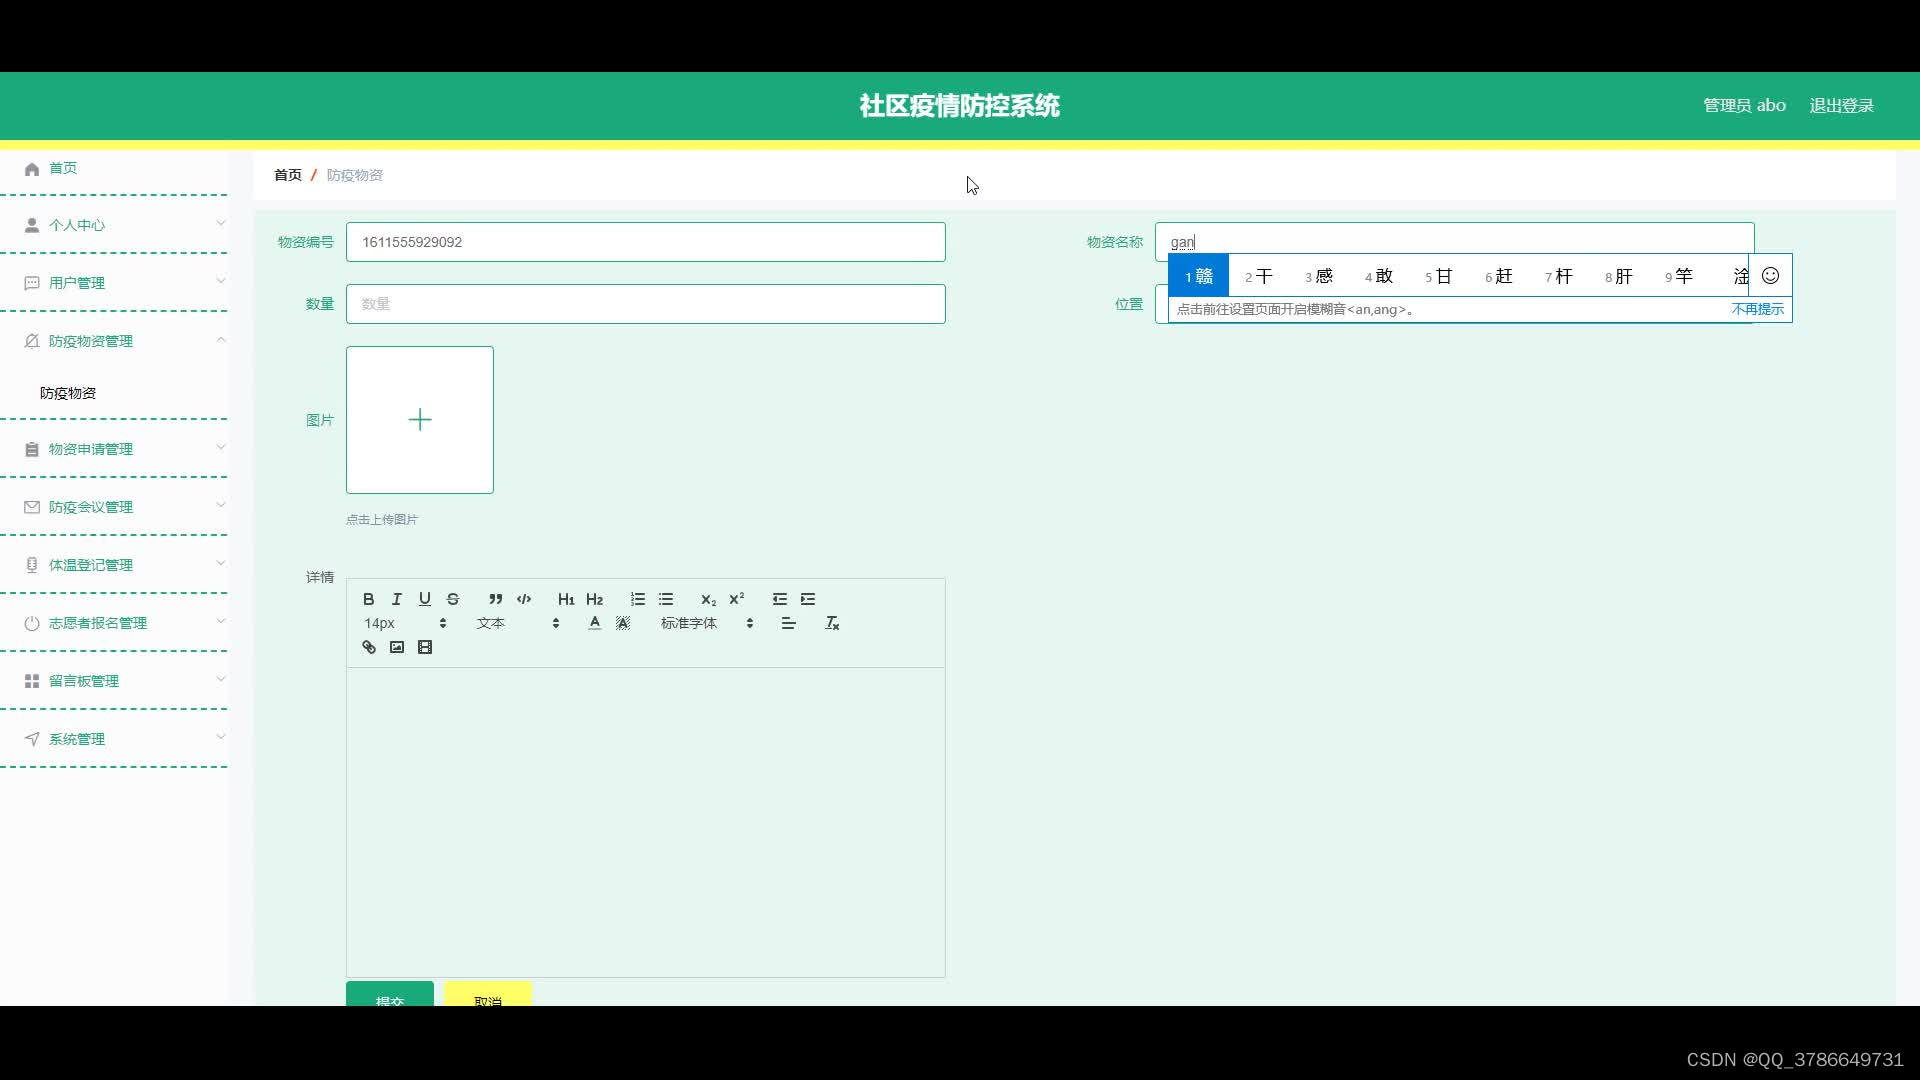
Task: Click the 系统管理 paper-plane icon
Action: point(32,739)
